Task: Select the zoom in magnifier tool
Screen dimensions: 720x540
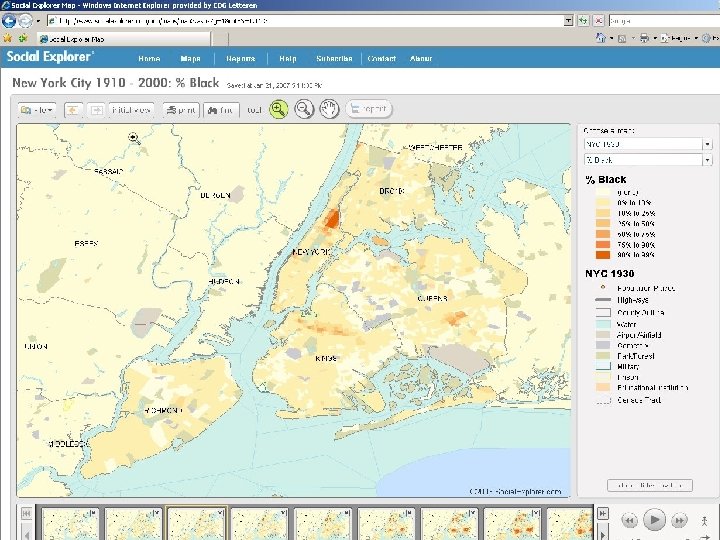Action: pos(279,109)
